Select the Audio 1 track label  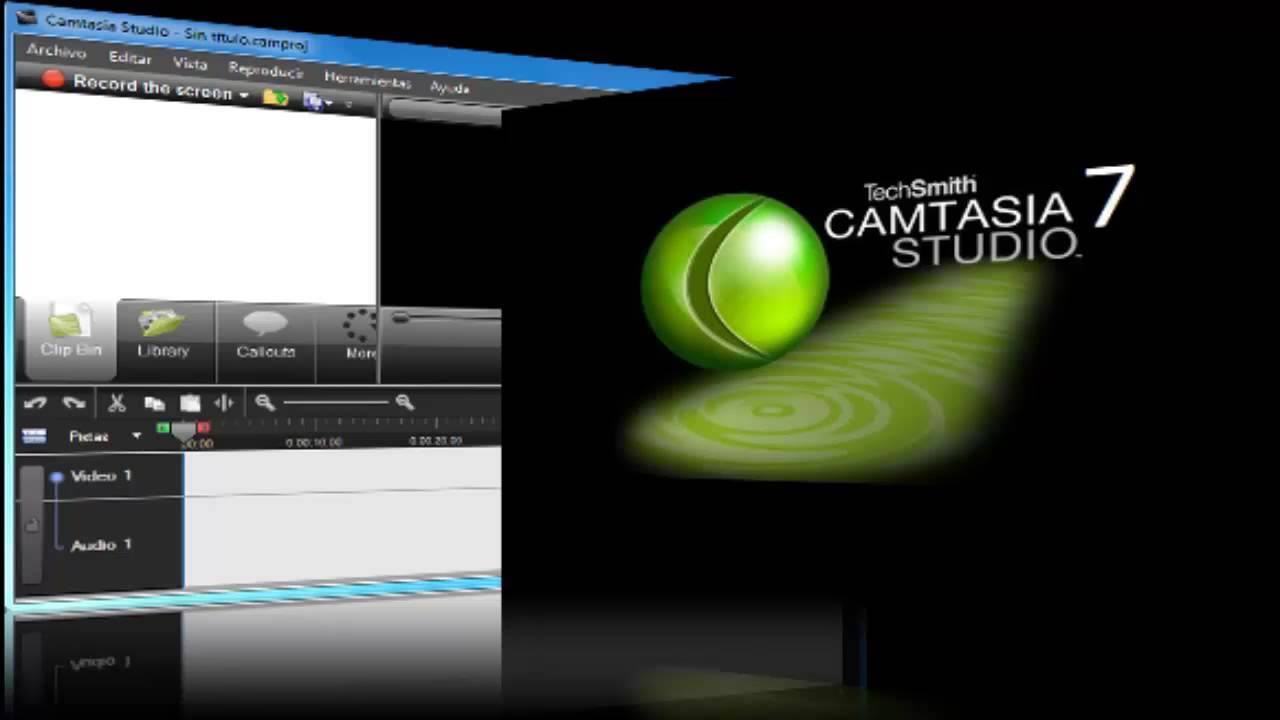pyautogui.click(x=101, y=545)
